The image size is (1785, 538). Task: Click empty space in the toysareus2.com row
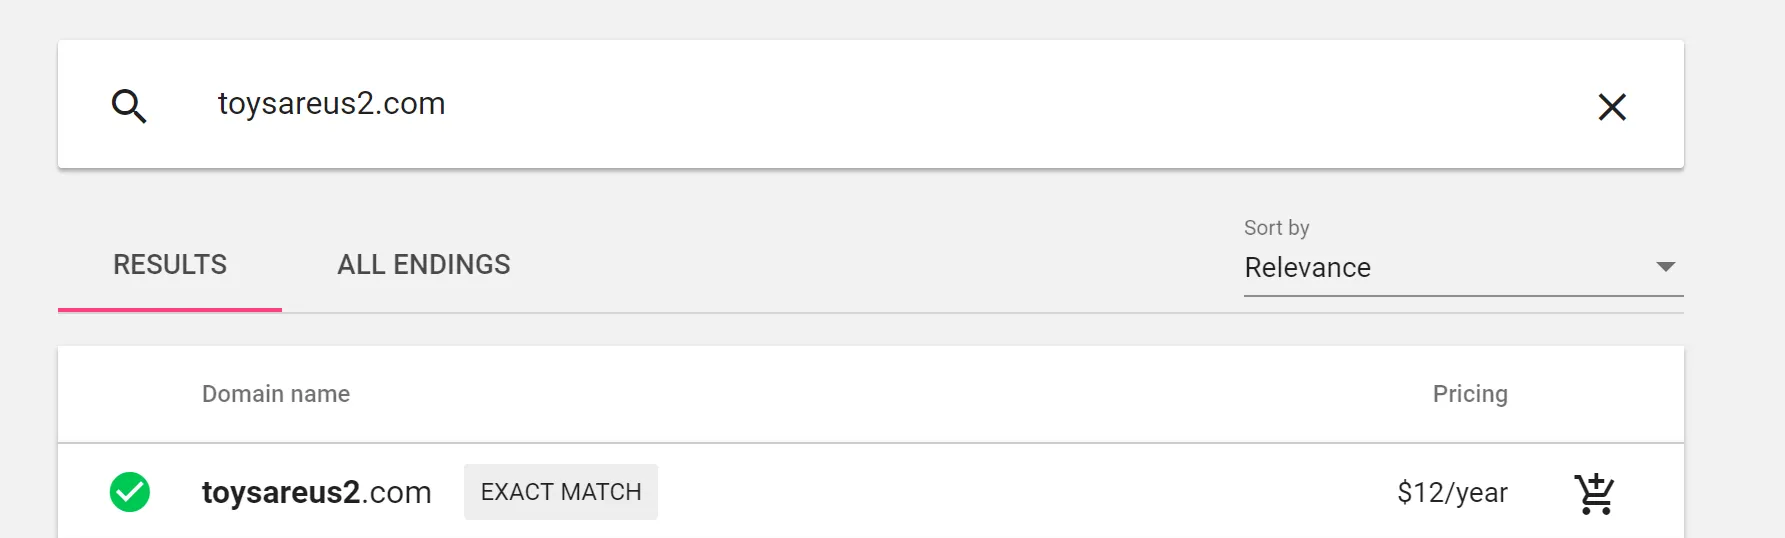1000,492
